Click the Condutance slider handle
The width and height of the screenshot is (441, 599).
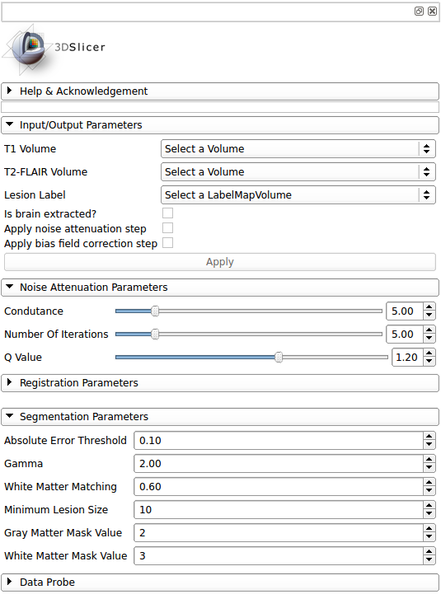tap(155, 311)
